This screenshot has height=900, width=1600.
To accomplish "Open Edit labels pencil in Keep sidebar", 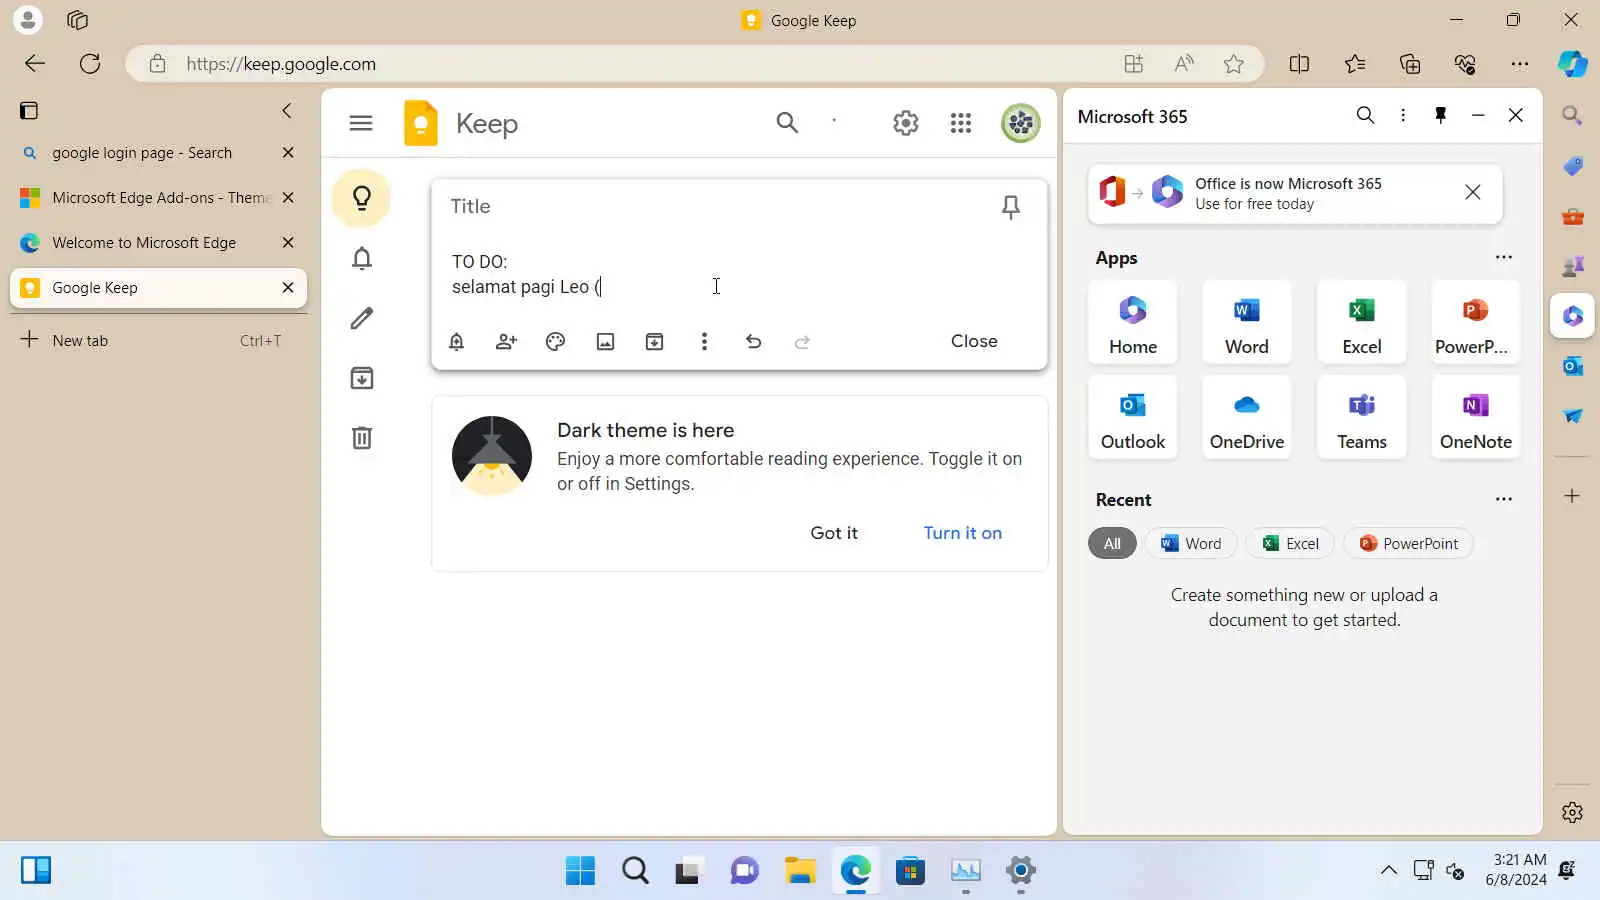I will (362, 318).
